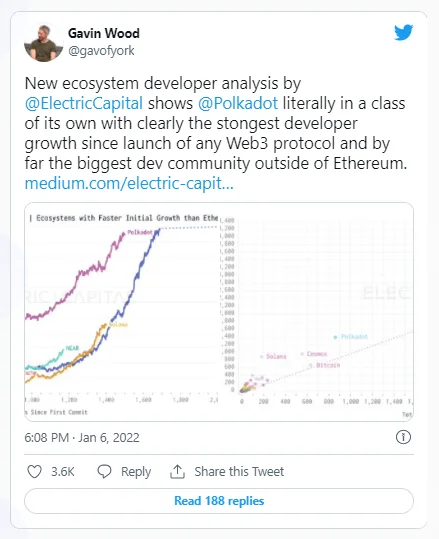Image resolution: width=439 pixels, height=539 pixels.
Task: Open the @Polkadot mention link
Action: 238,103
